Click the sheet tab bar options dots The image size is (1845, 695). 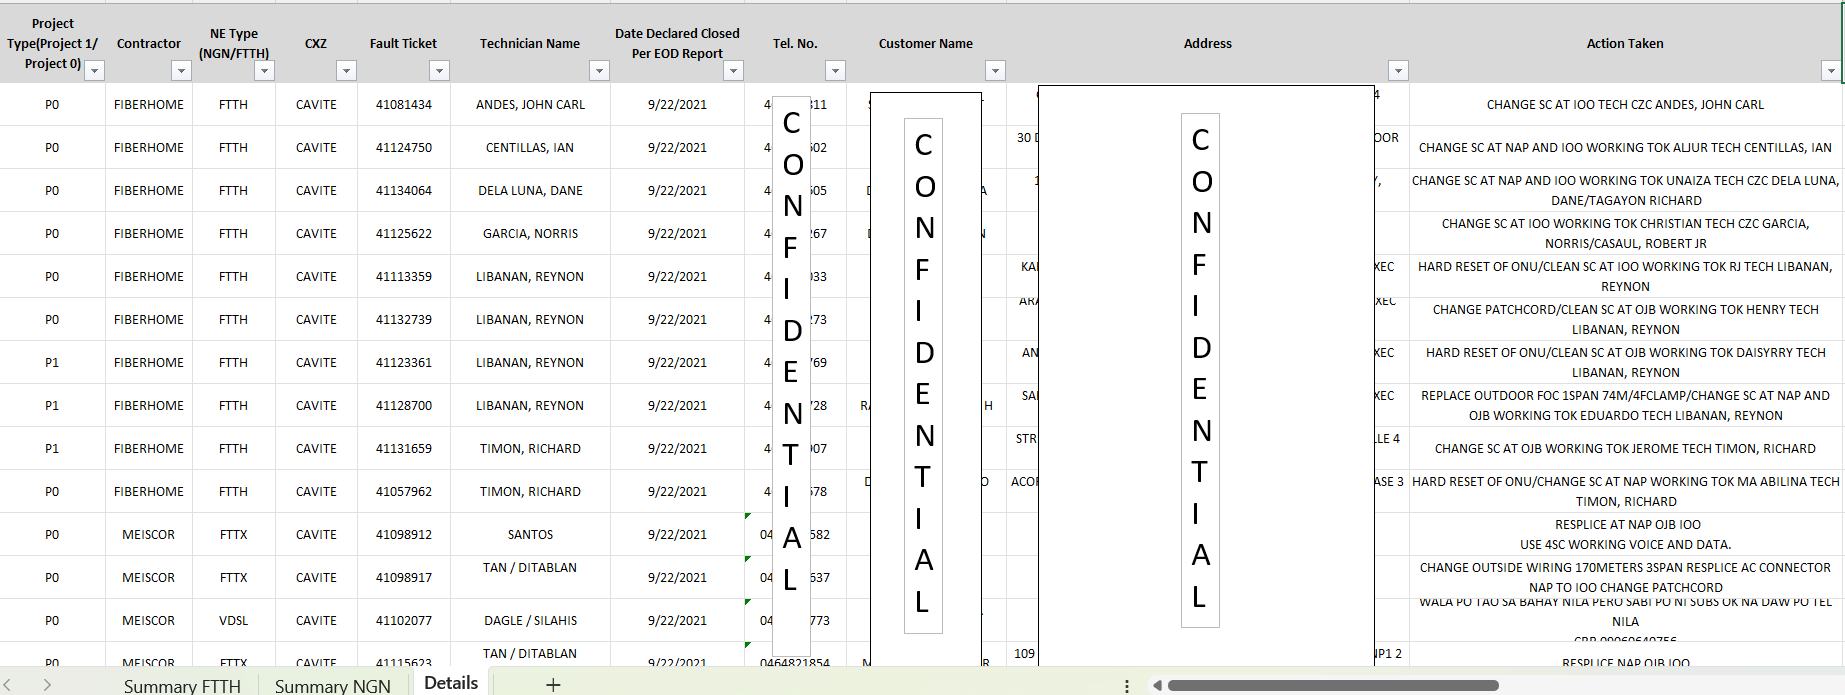point(1127,686)
